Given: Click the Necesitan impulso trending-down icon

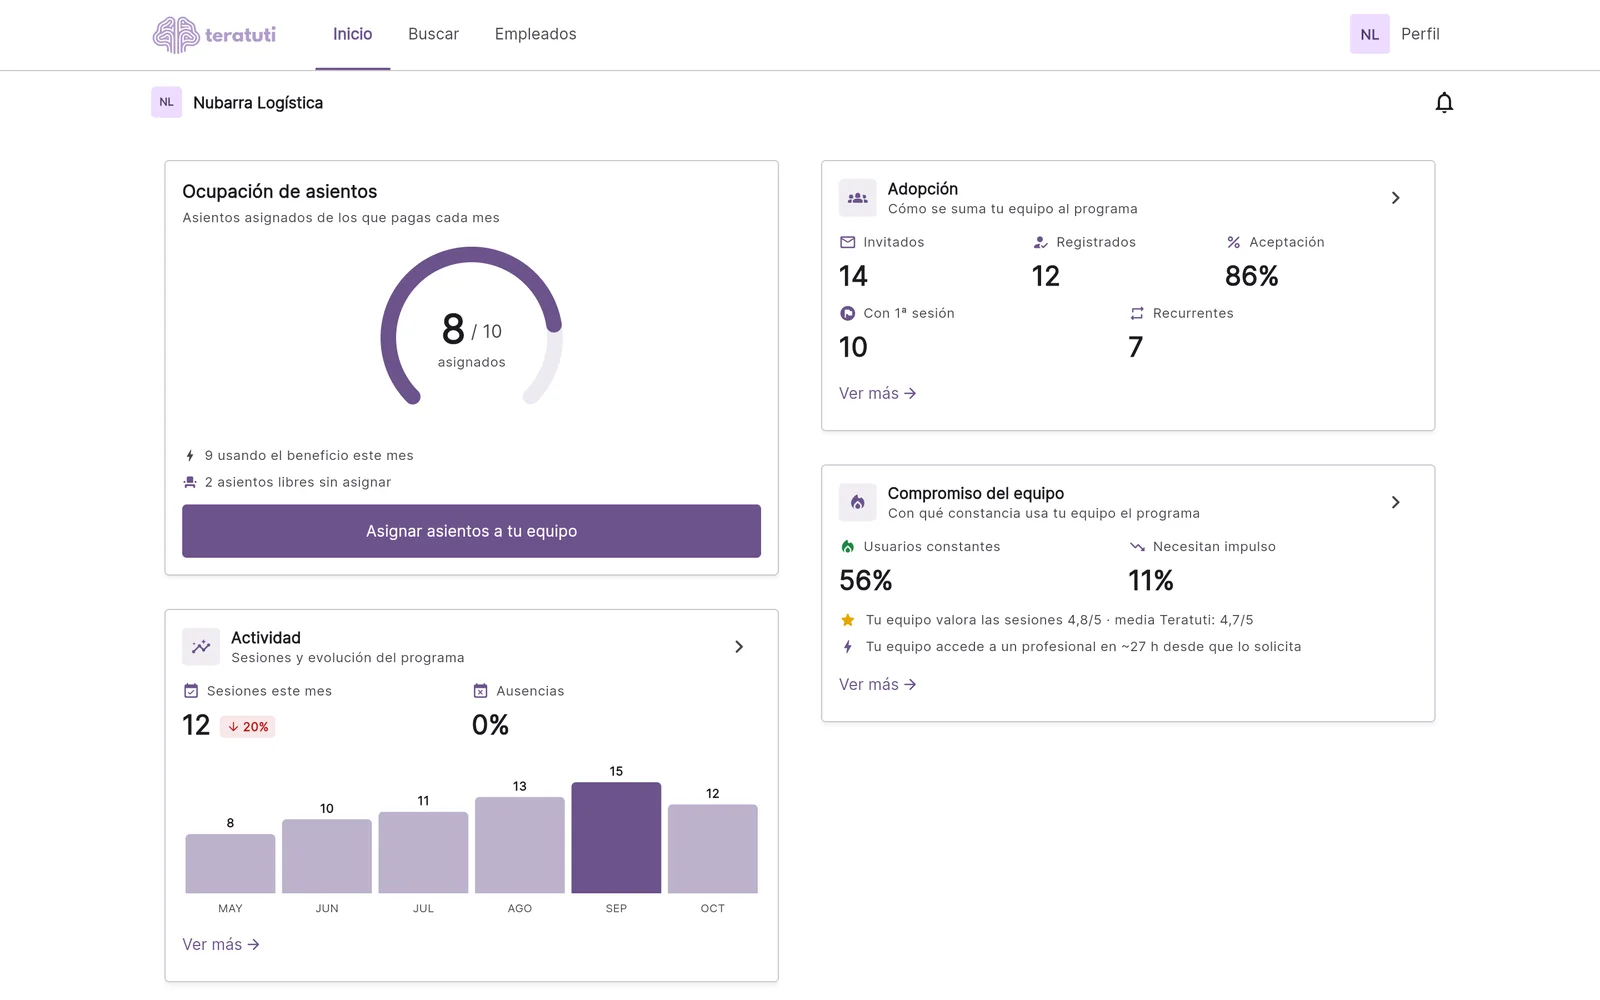Looking at the screenshot, I should pos(1136,547).
